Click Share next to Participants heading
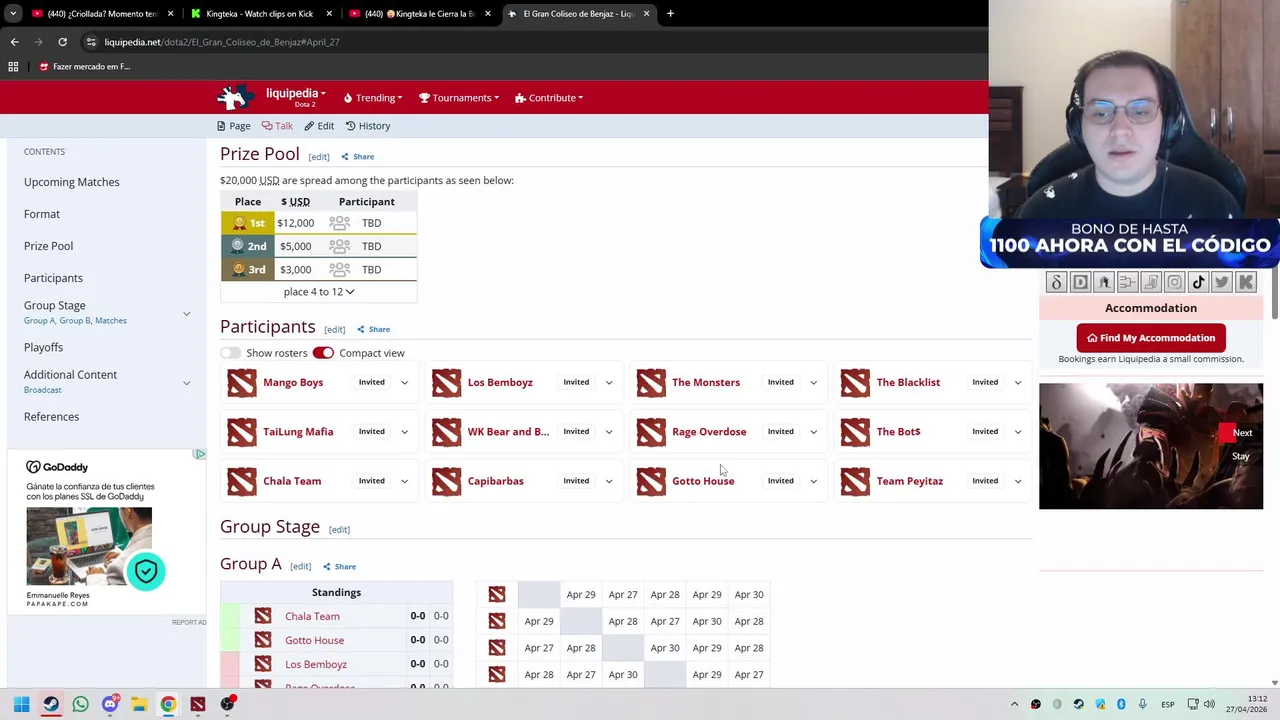Viewport: 1280px width, 720px height. point(373,329)
